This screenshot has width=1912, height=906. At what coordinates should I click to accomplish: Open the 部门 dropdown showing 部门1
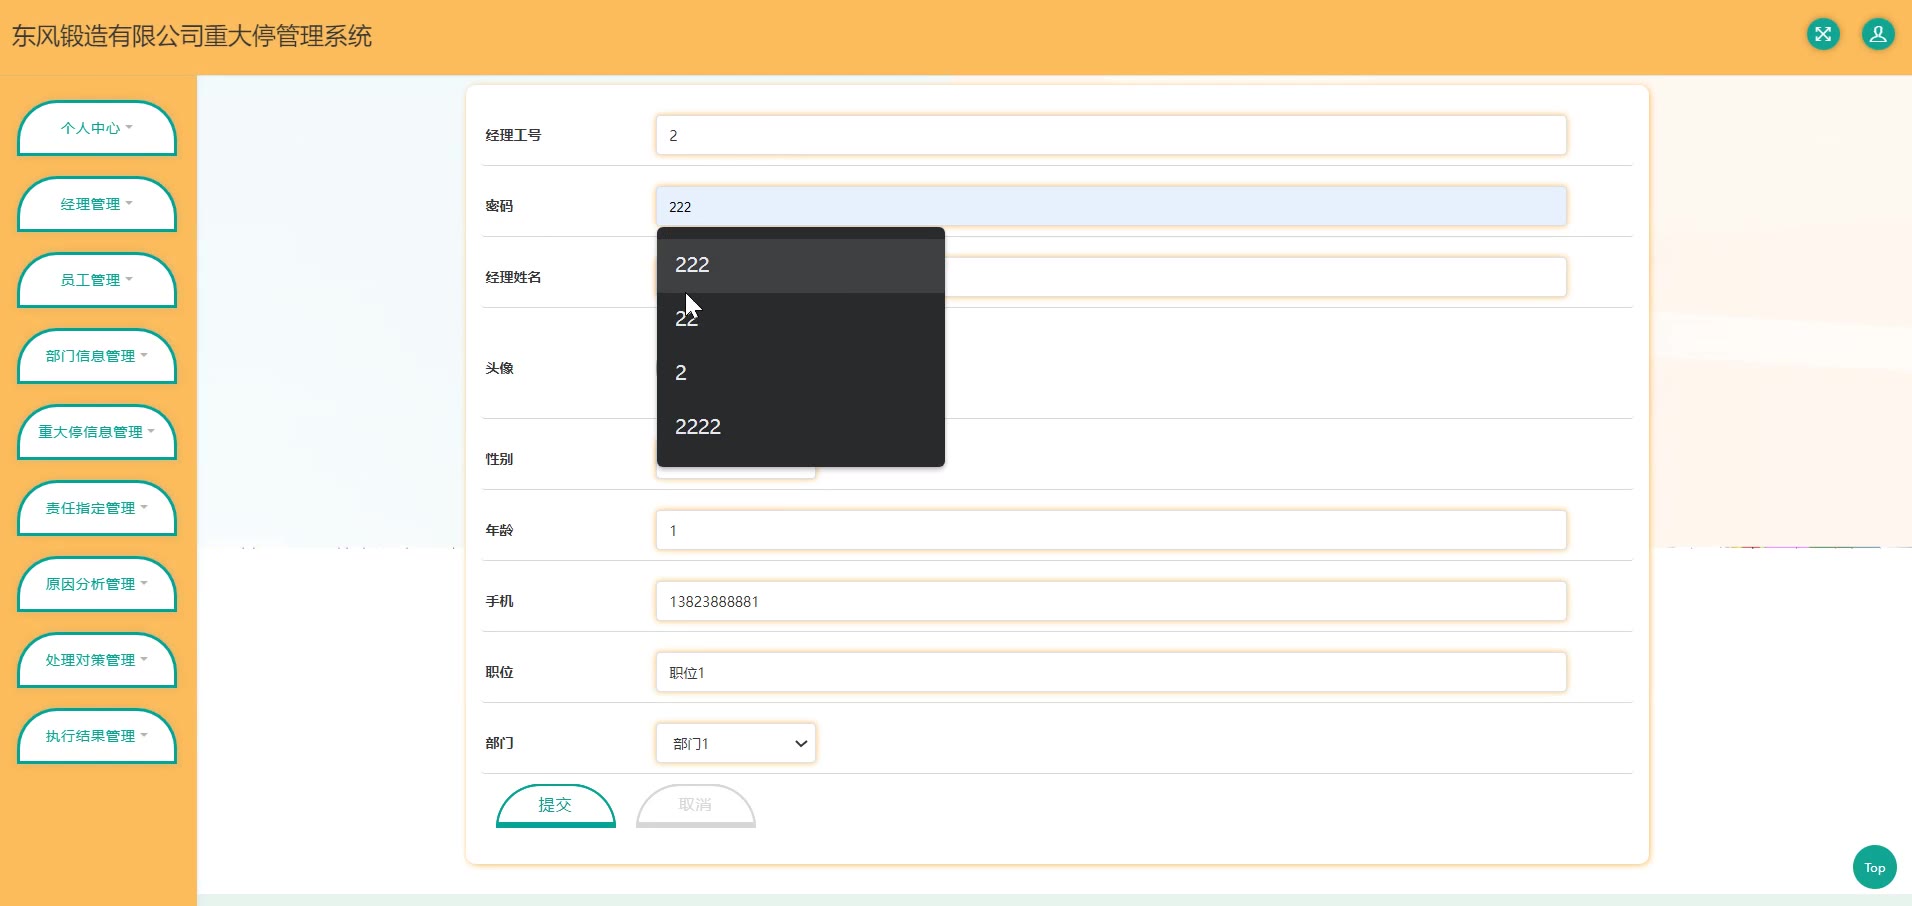(x=736, y=743)
